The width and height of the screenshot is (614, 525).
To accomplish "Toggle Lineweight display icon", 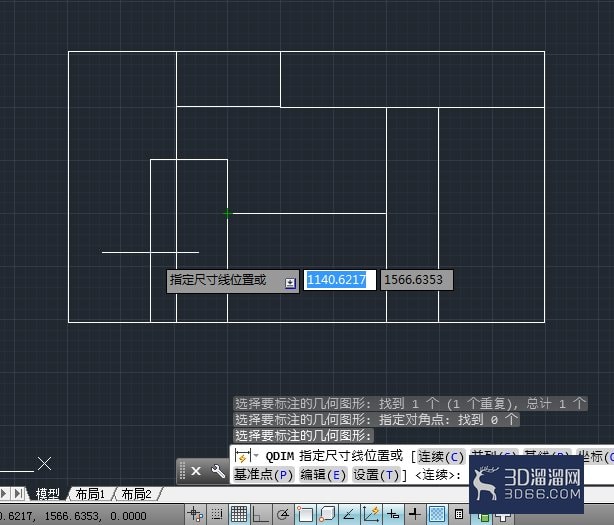I will (415, 514).
